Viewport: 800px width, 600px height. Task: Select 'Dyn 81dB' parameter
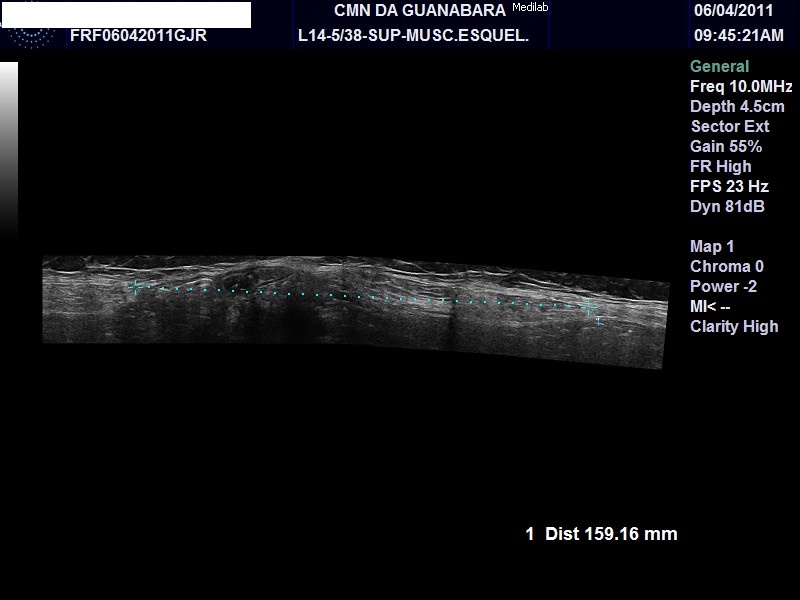click(727, 206)
